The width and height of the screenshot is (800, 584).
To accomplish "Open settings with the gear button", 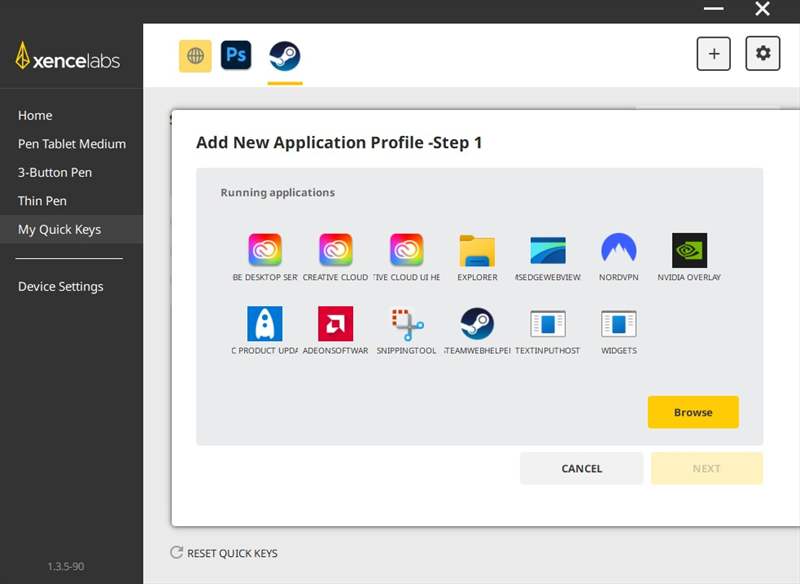I will coord(762,53).
